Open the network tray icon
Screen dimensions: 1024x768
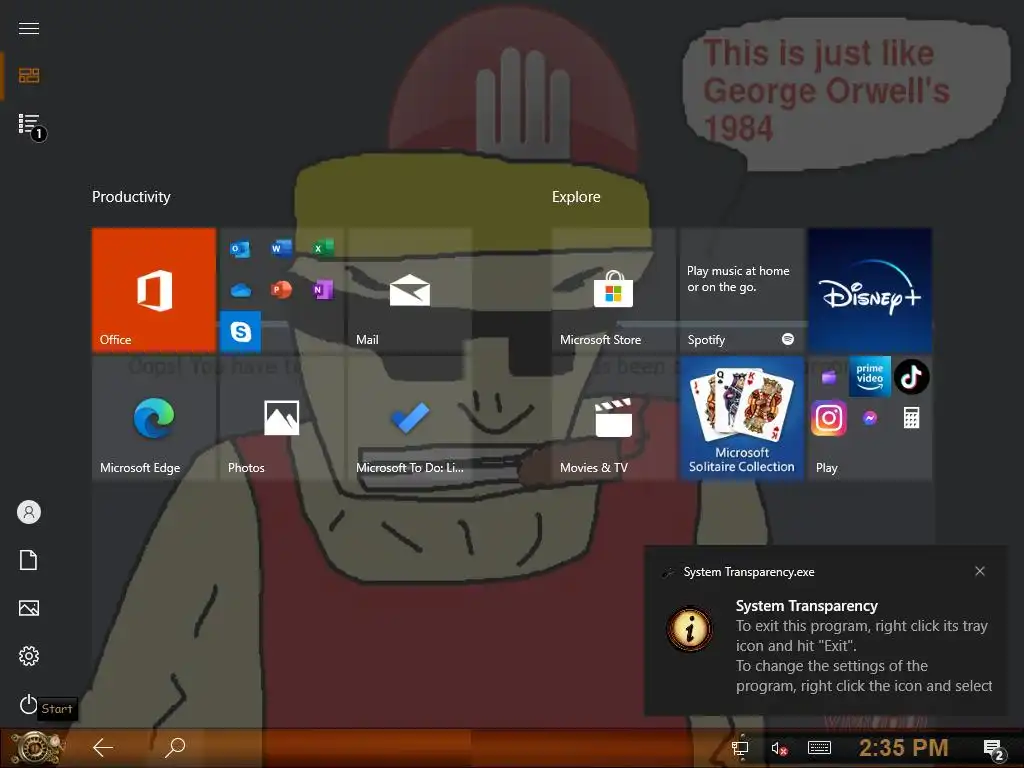pyautogui.click(x=739, y=748)
